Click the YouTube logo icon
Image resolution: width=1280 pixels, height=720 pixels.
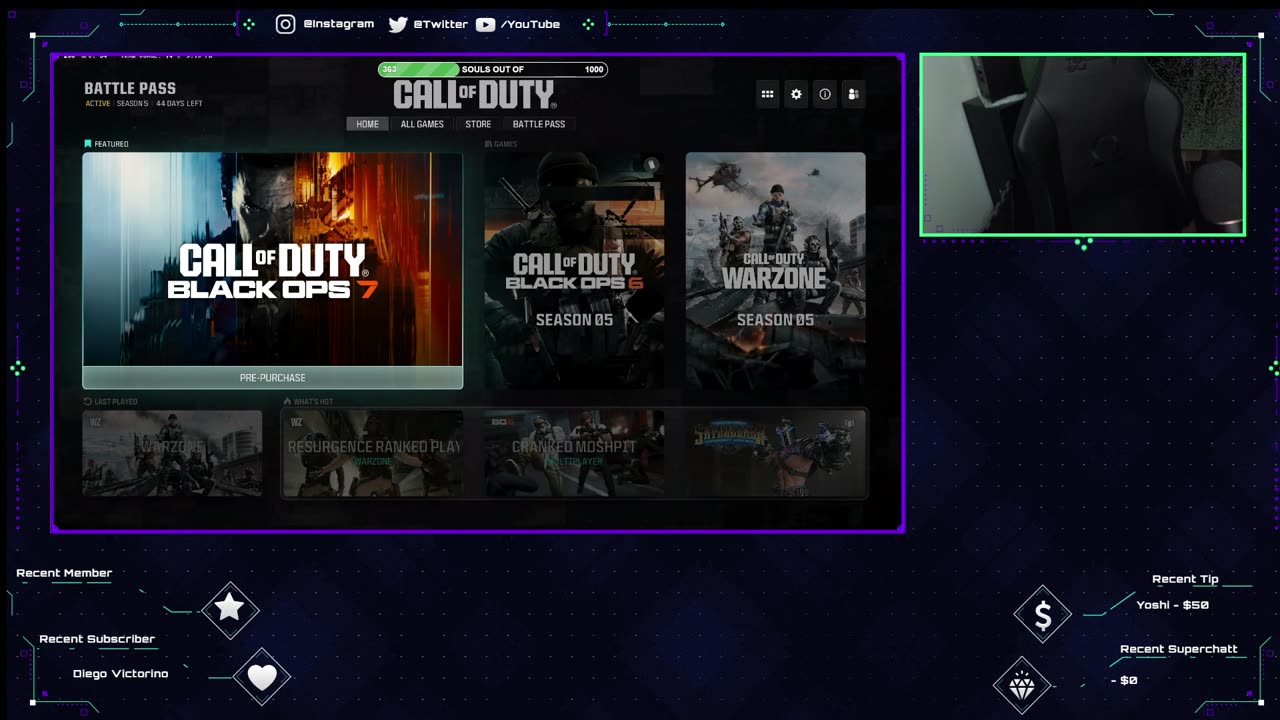click(x=485, y=24)
